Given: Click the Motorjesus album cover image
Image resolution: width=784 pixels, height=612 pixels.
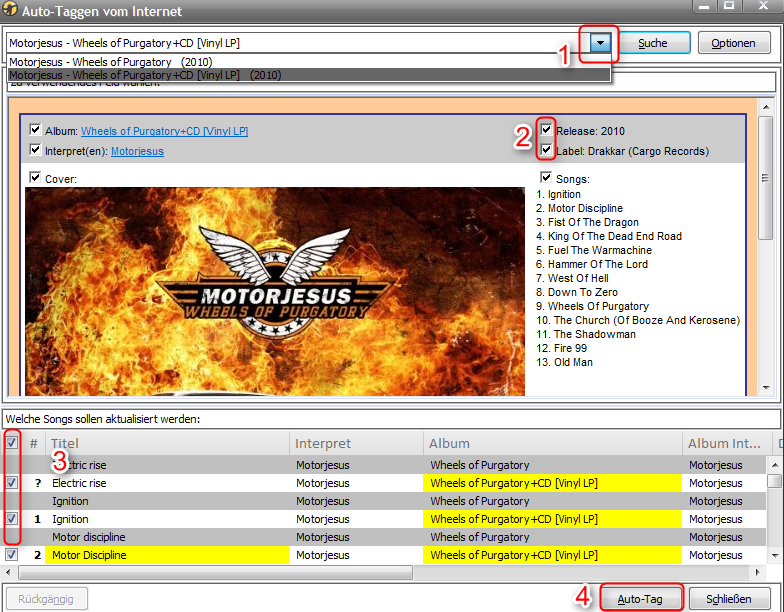Looking at the screenshot, I should 275,292.
